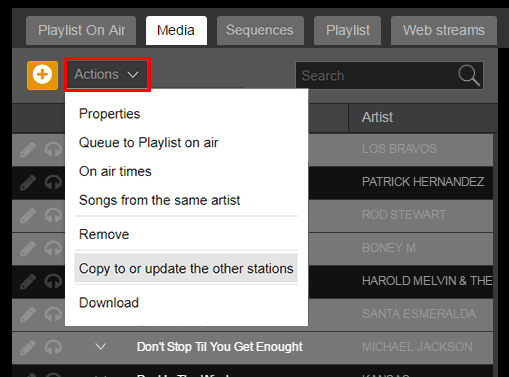Preview the MICHAEL JACKSON track with headphones icon
Image resolution: width=509 pixels, height=377 pixels.
tap(53, 347)
